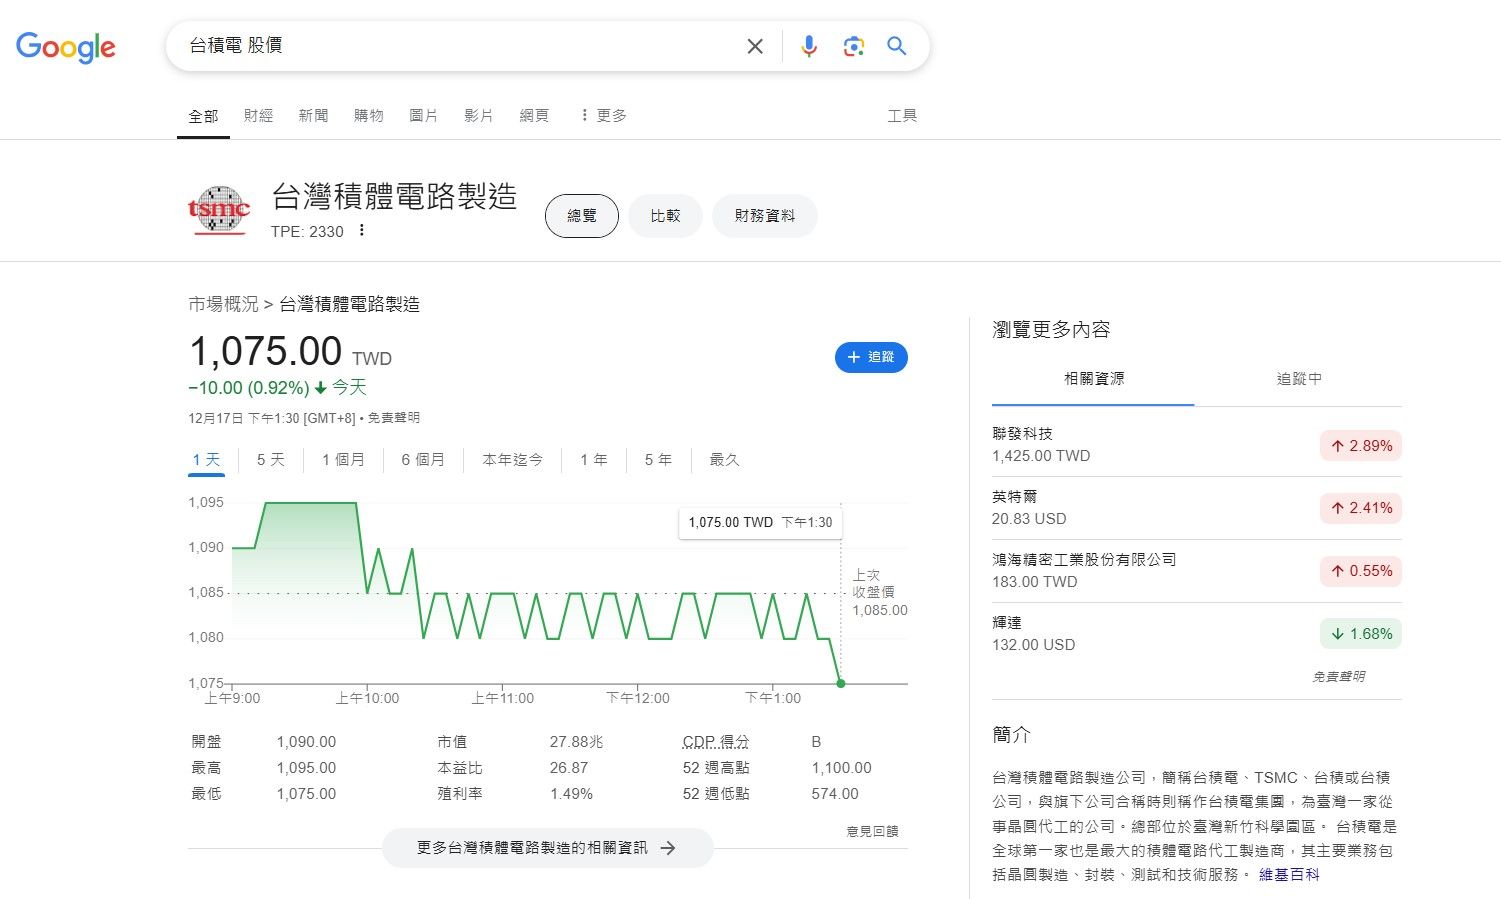
Task: Click the 1,075.00 current price
Action: coord(265,351)
